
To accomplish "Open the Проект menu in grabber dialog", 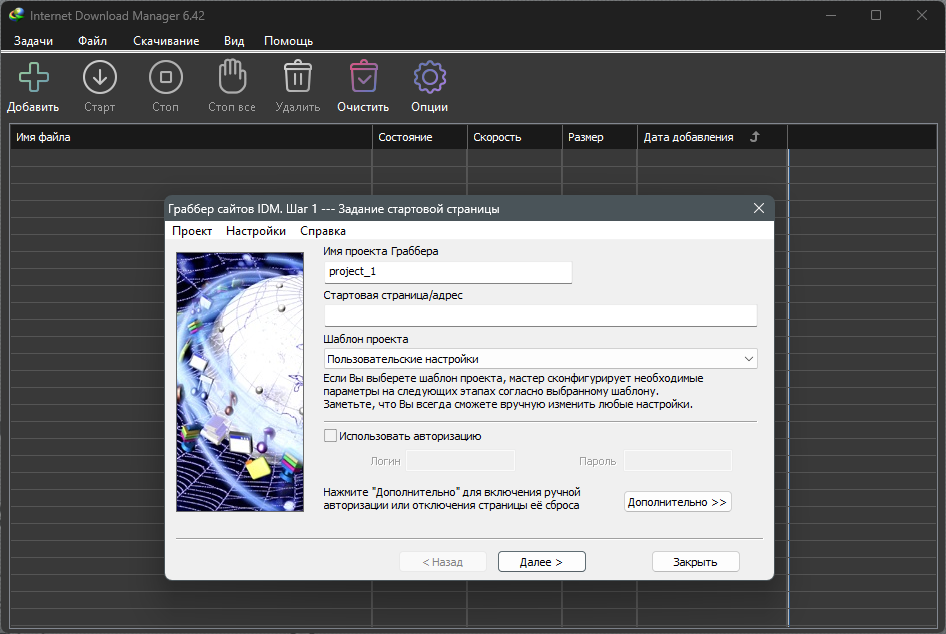I will [x=192, y=231].
